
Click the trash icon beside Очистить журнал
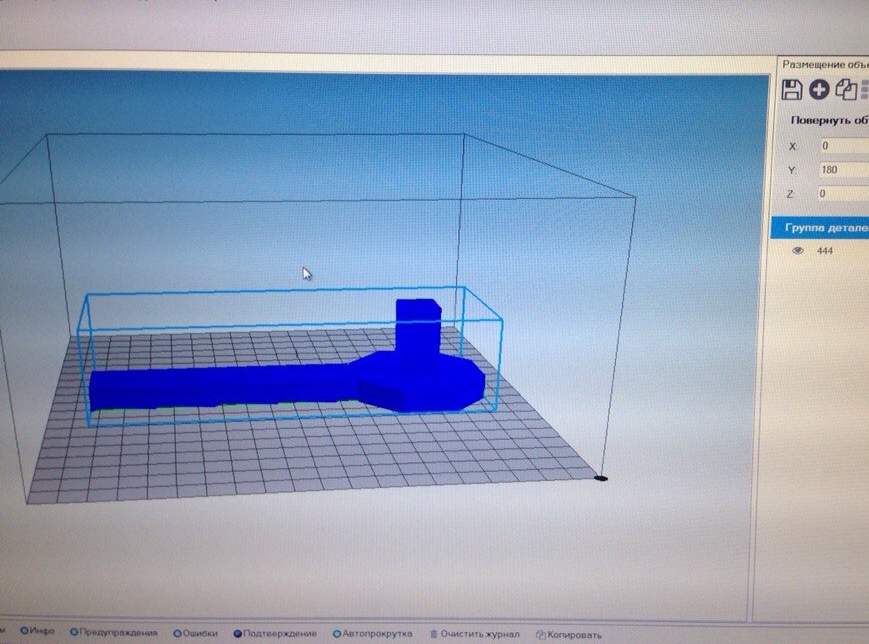434,633
